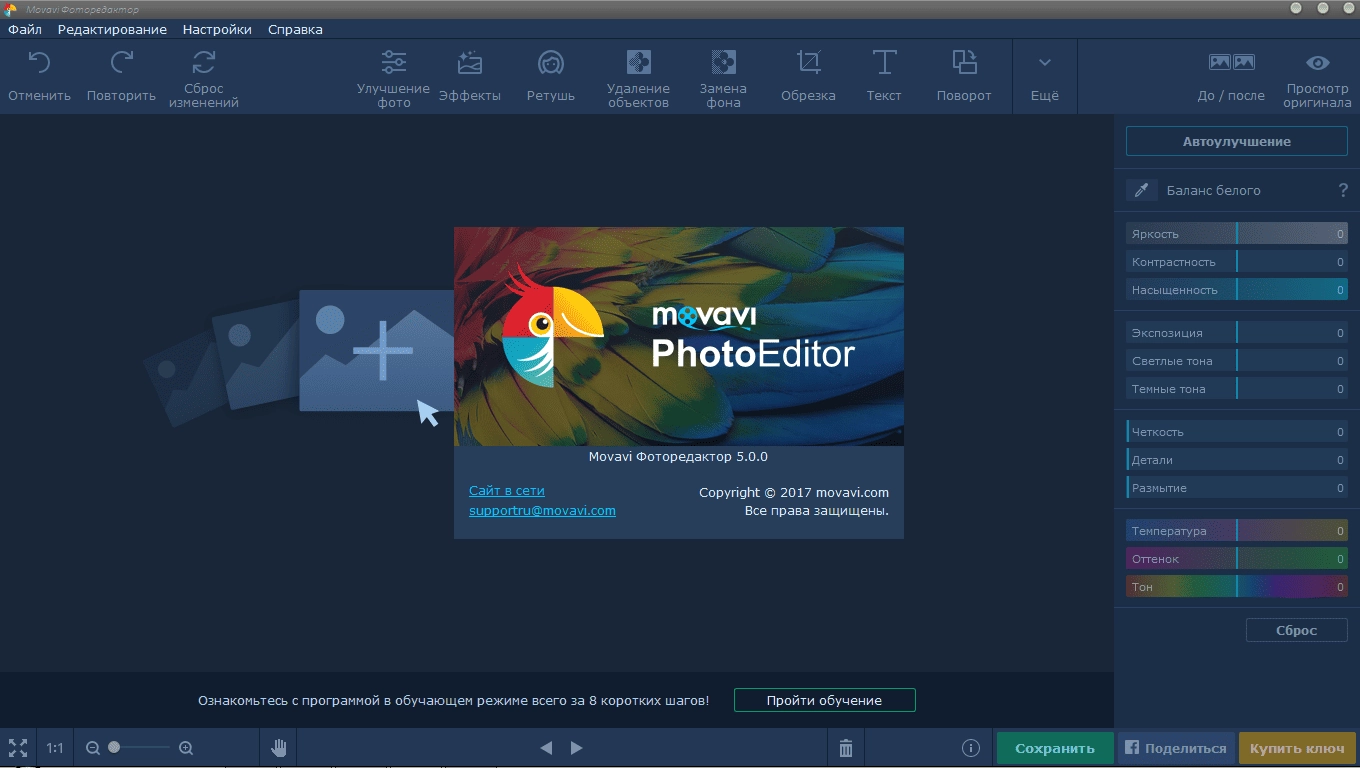The width and height of the screenshot is (1360, 768).
Task: Pick the Баланс белого eyedropper
Action: coord(1142,190)
